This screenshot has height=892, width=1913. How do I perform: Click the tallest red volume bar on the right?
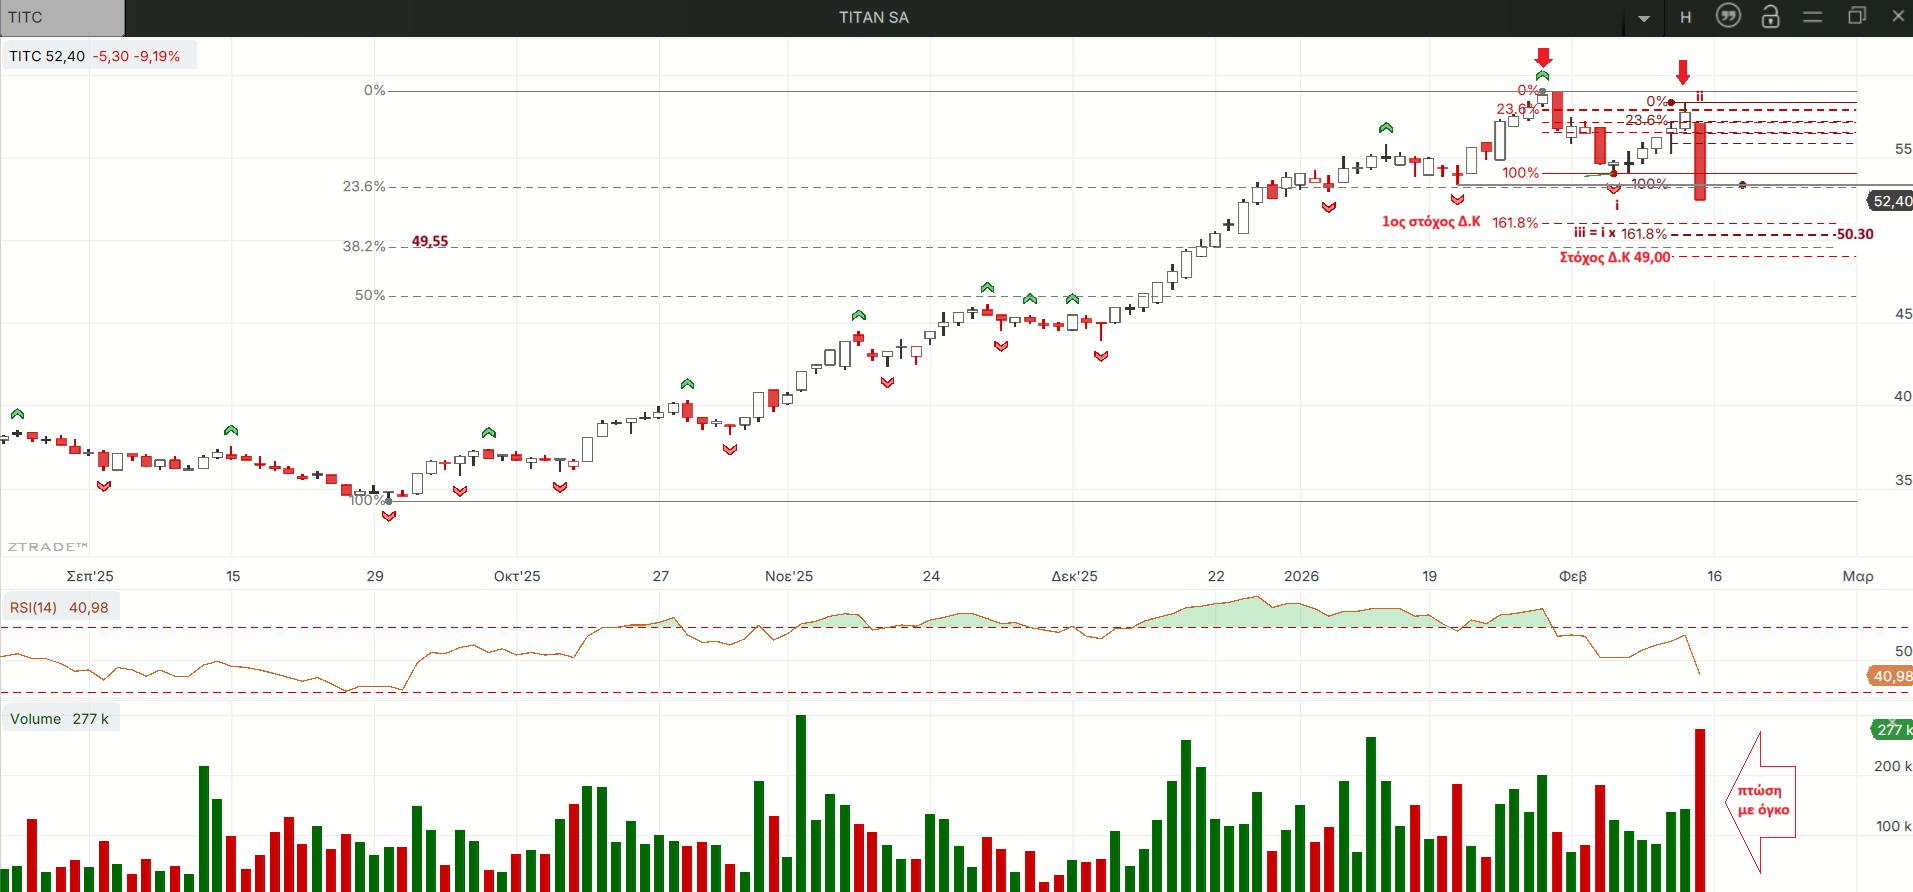point(1700,810)
